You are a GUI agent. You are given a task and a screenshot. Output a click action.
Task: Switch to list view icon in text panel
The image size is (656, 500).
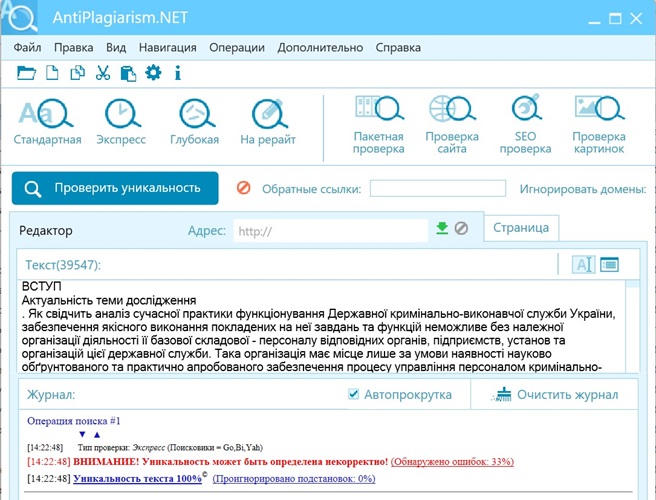610,264
